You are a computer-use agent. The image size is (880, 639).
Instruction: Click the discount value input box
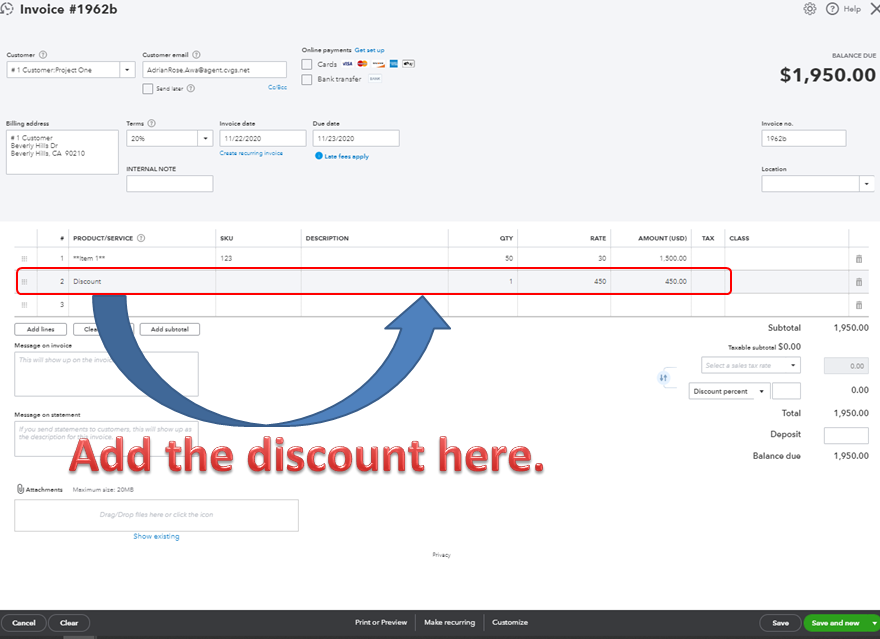point(786,391)
